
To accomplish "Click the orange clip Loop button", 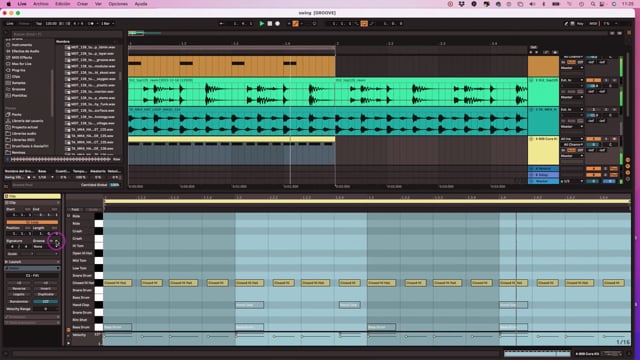I will [32, 222].
